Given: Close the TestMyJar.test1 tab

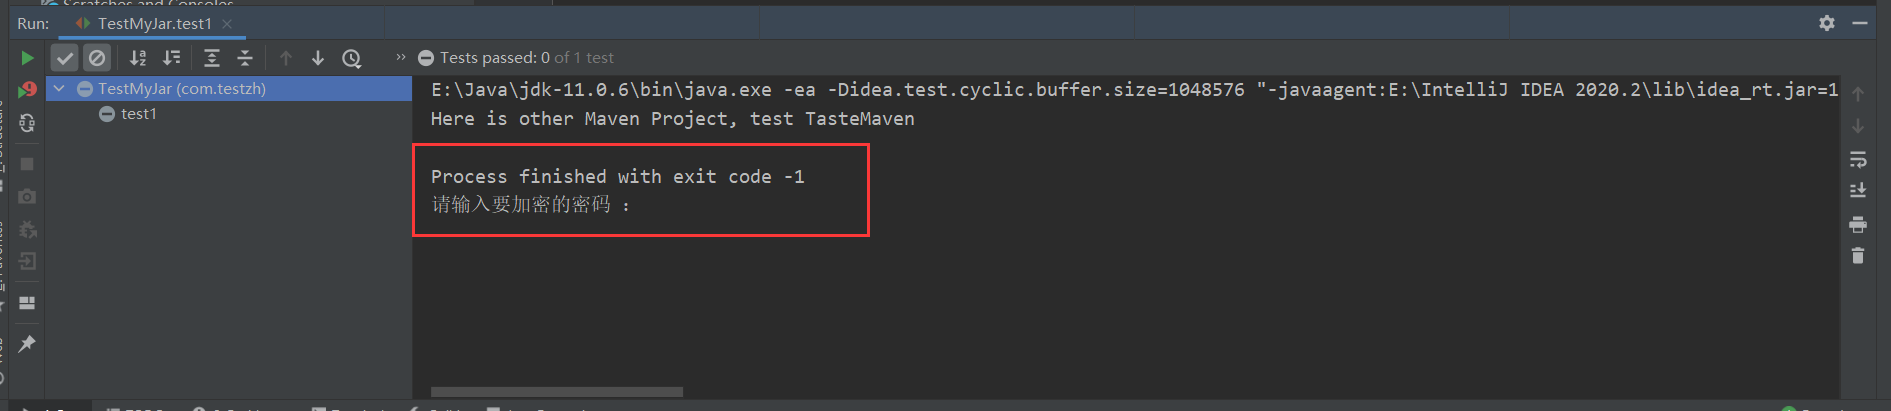Looking at the screenshot, I should click(227, 23).
